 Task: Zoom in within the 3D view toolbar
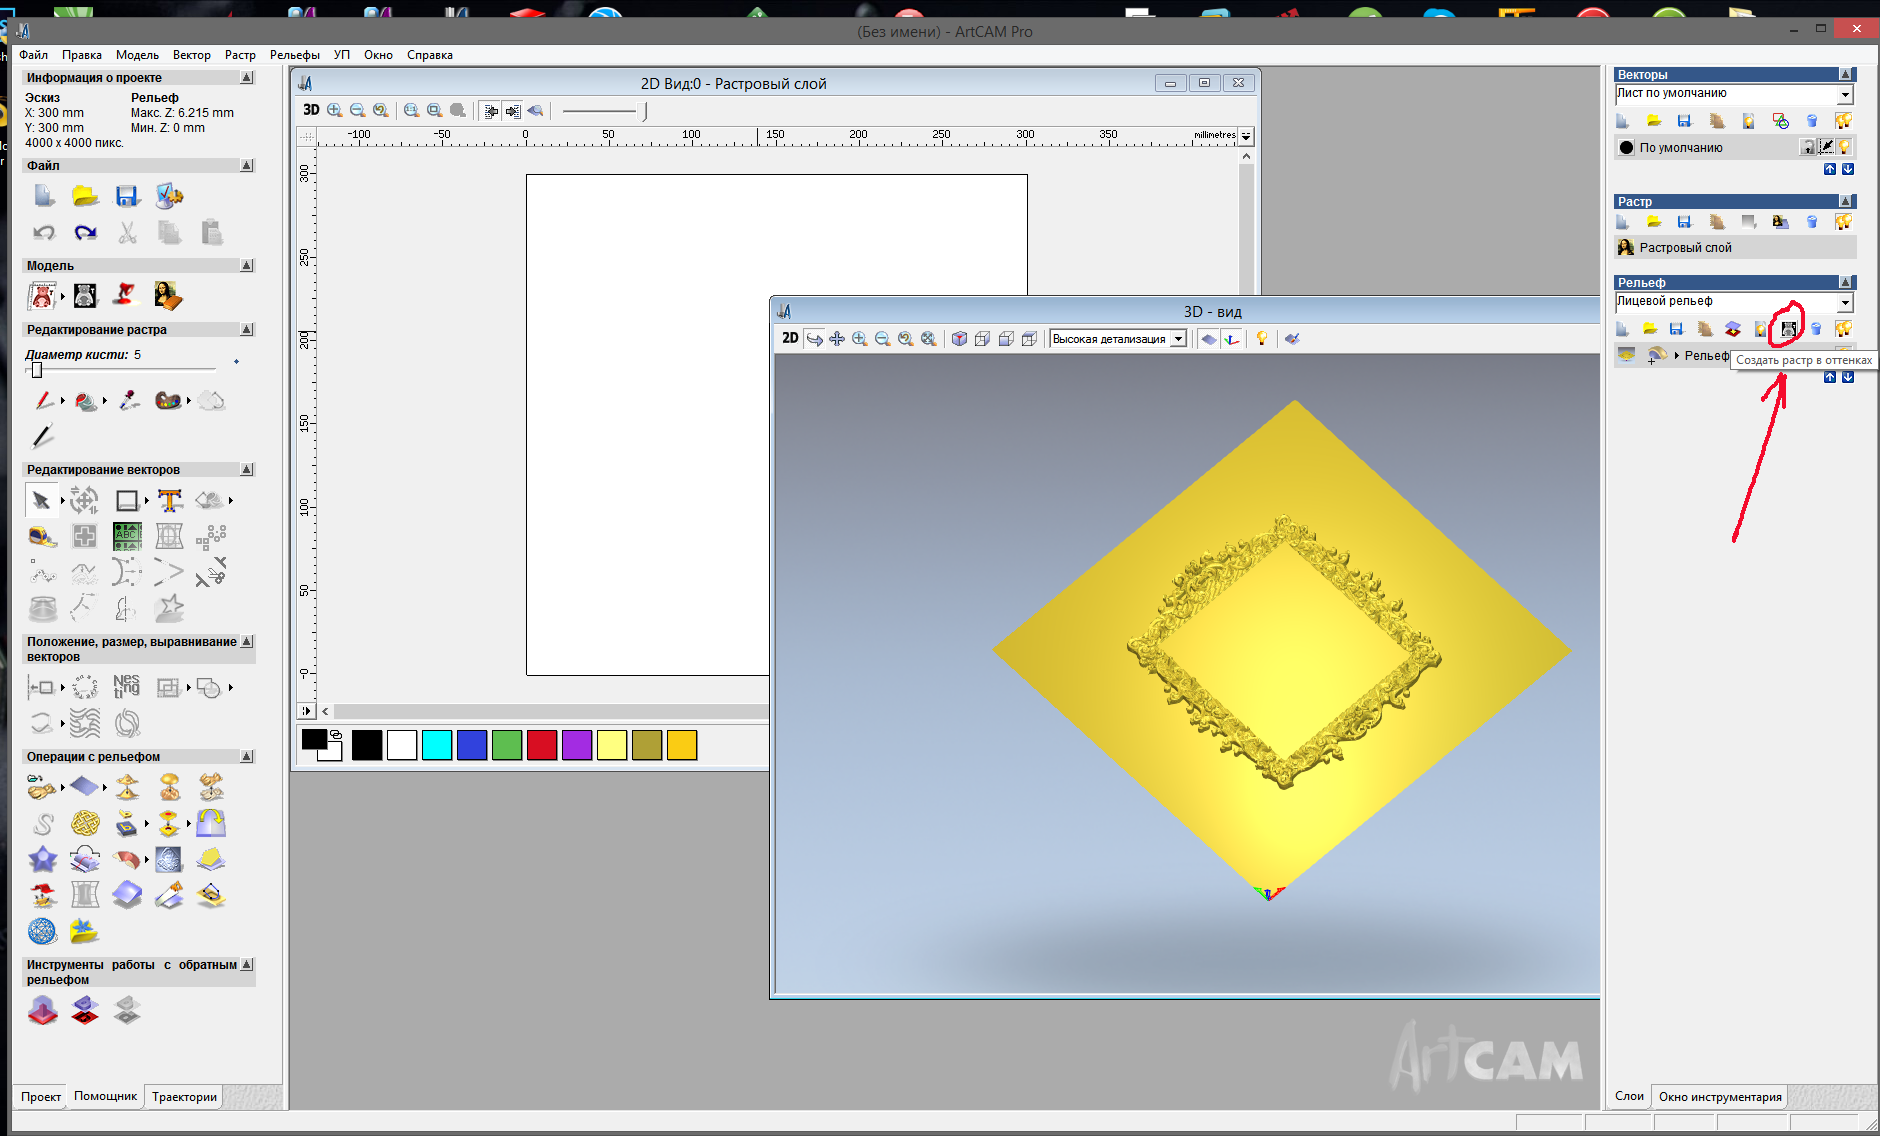tap(860, 339)
